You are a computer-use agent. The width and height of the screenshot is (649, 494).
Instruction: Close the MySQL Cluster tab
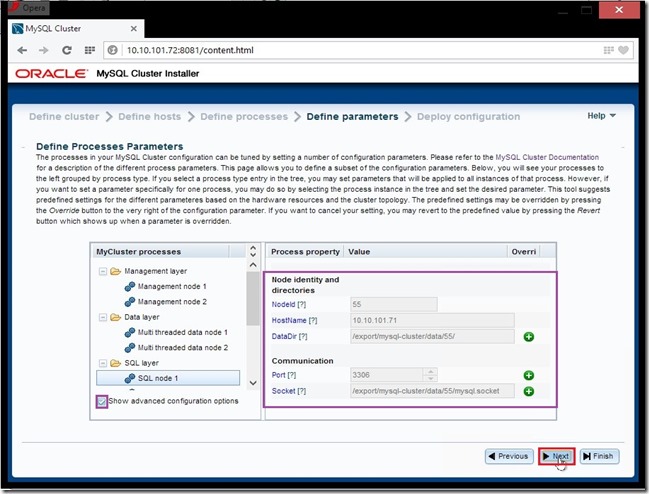(134, 29)
